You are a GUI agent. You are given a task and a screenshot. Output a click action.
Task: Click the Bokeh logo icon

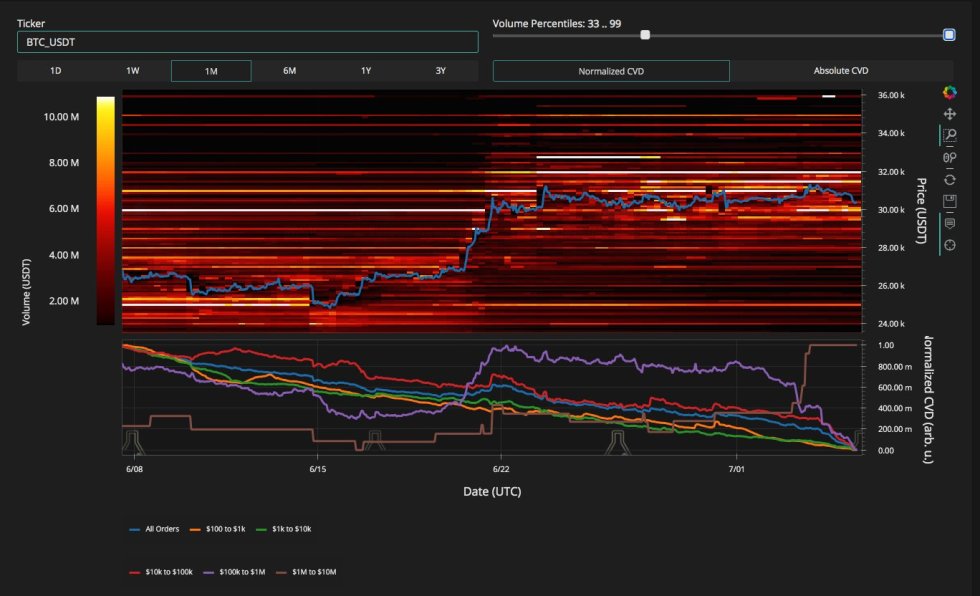click(x=950, y=93)
